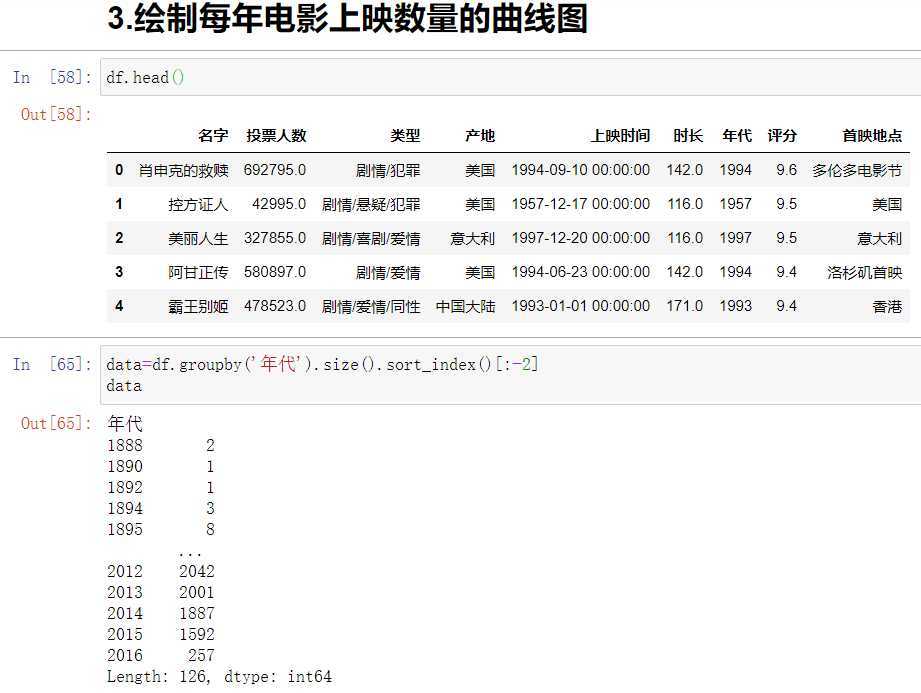Click the vote count 327855.0
The image size is (921, 693).
tap(275, 238)
